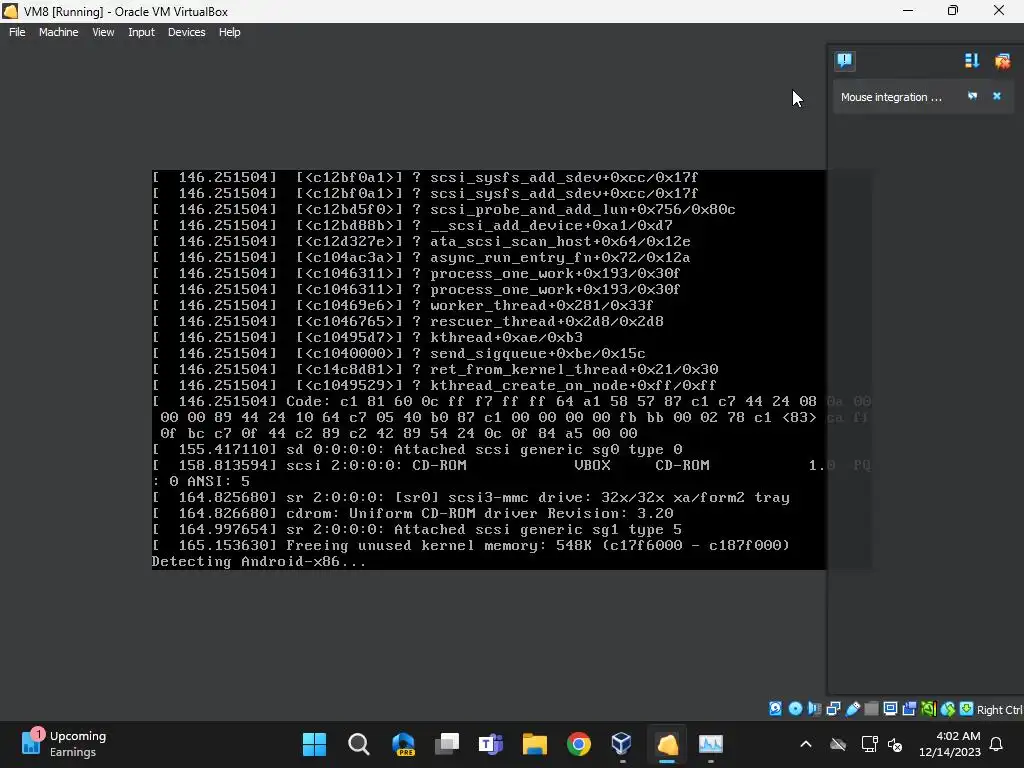Click the recording status bar icon
Viewport: 1024px width, 768px height.
pos(909,709)
